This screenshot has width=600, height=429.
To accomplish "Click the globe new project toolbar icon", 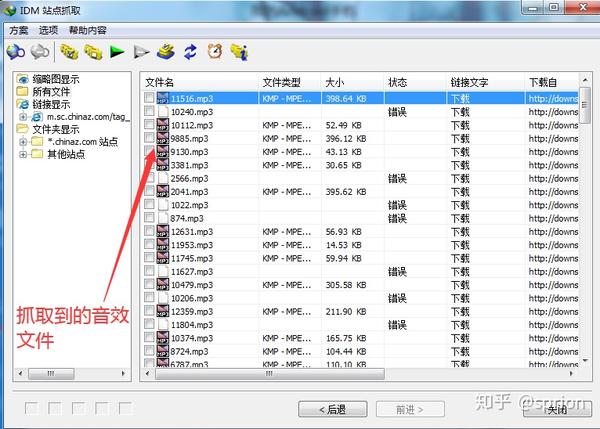I will pos(16,52).
